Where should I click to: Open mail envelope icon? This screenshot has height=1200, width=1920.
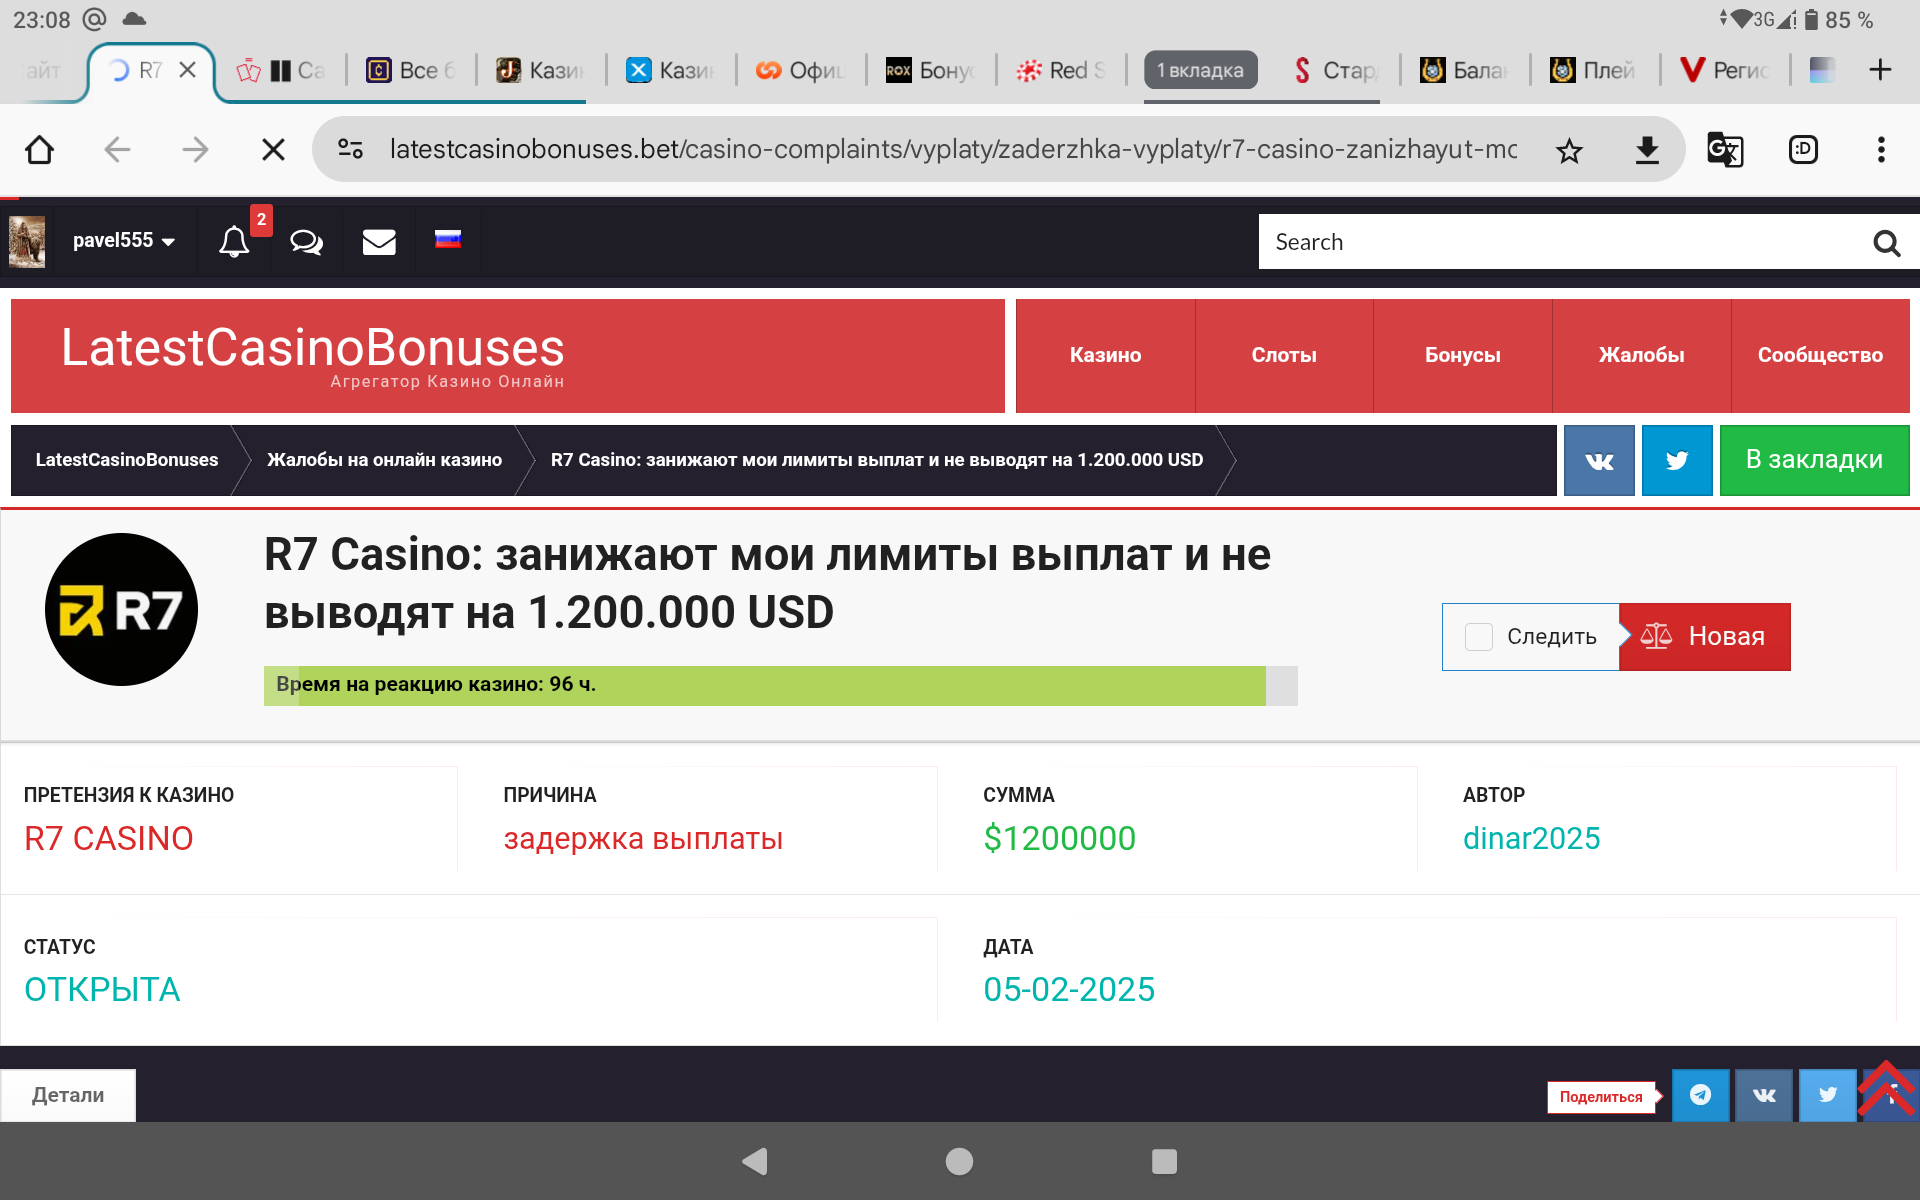click(x=379, y=242)
